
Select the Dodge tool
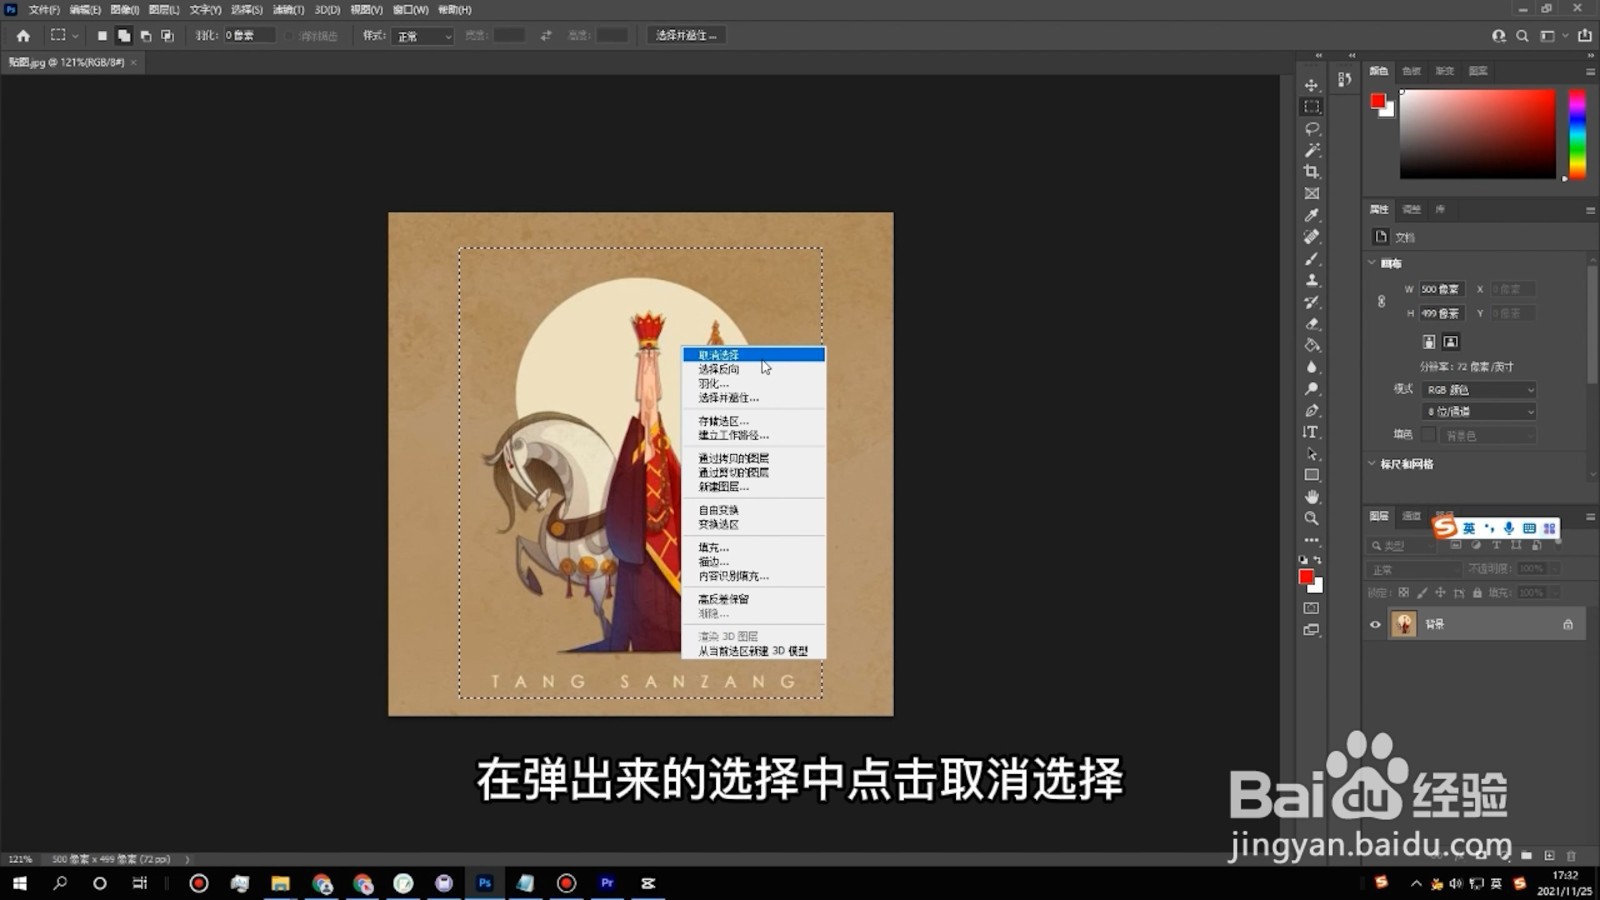pos(1312,389)
